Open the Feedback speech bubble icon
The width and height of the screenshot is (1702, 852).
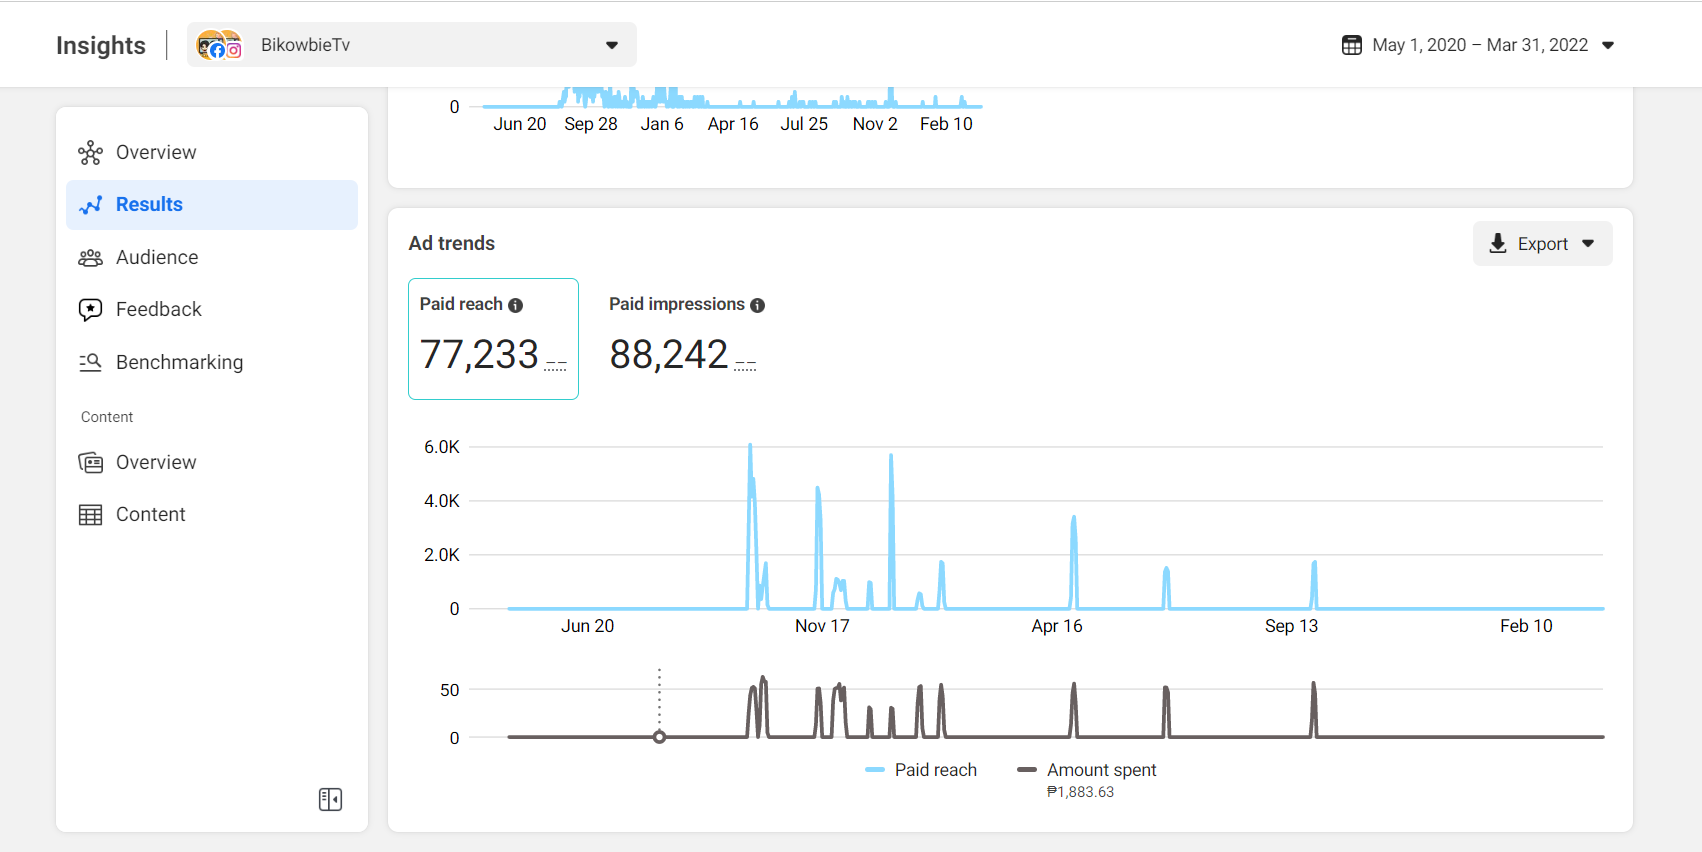[x=90, y=310]
